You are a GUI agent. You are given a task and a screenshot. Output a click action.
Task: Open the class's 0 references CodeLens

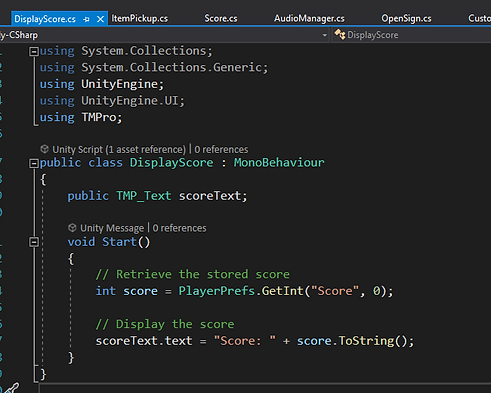click(x=221, y=149)
